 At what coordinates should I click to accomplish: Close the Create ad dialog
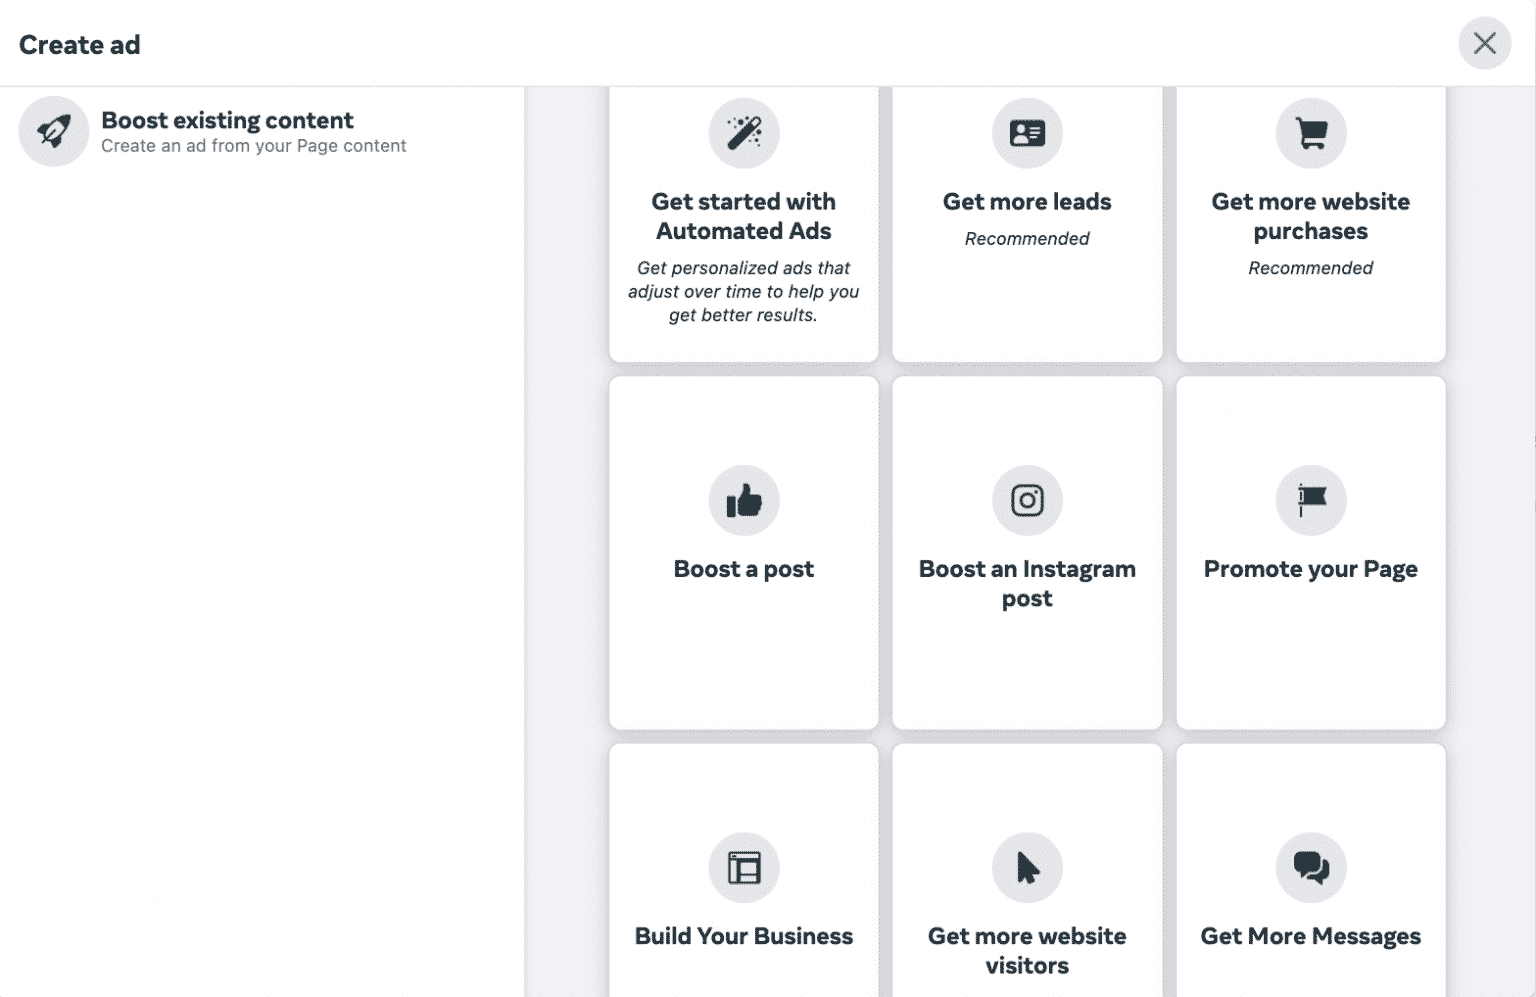click(x=1484, y=43)
